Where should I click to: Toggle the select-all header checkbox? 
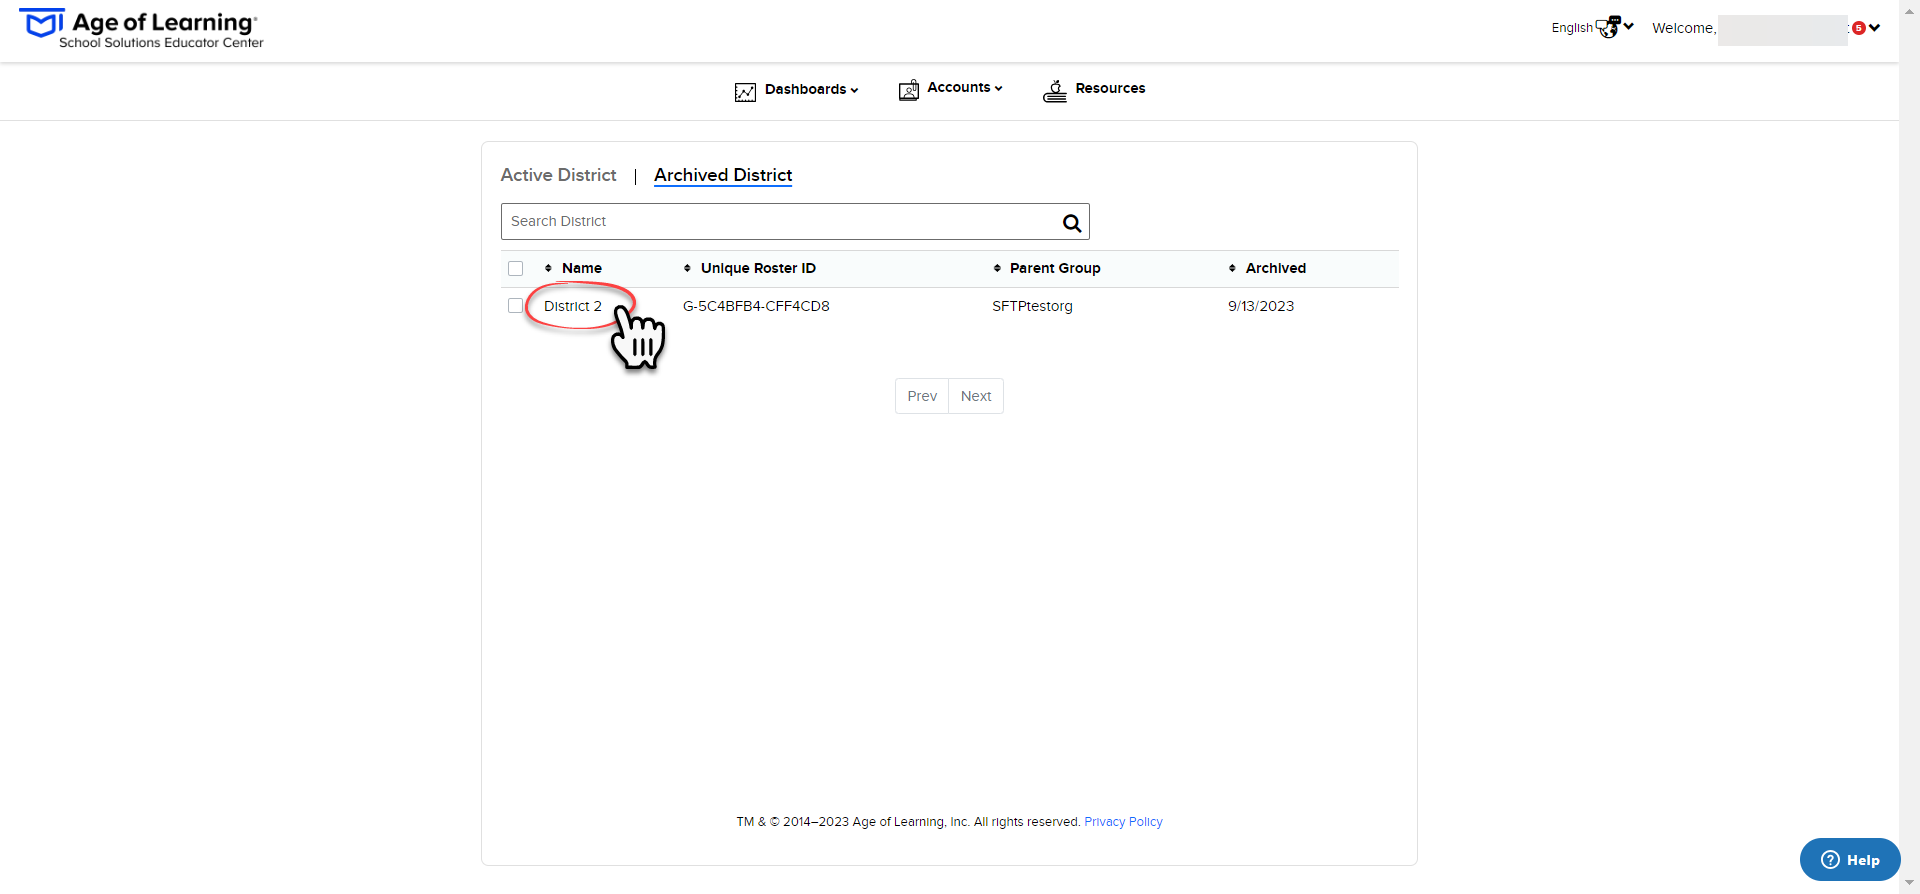[x=515, y=268]
